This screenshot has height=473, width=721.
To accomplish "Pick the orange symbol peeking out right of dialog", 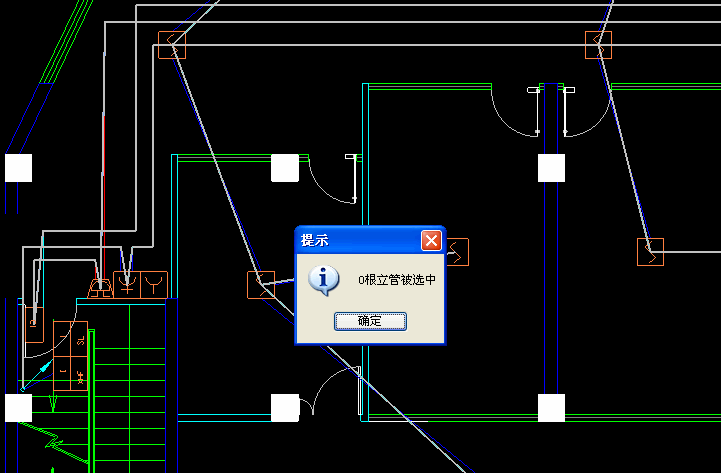I will pos(458,252).
